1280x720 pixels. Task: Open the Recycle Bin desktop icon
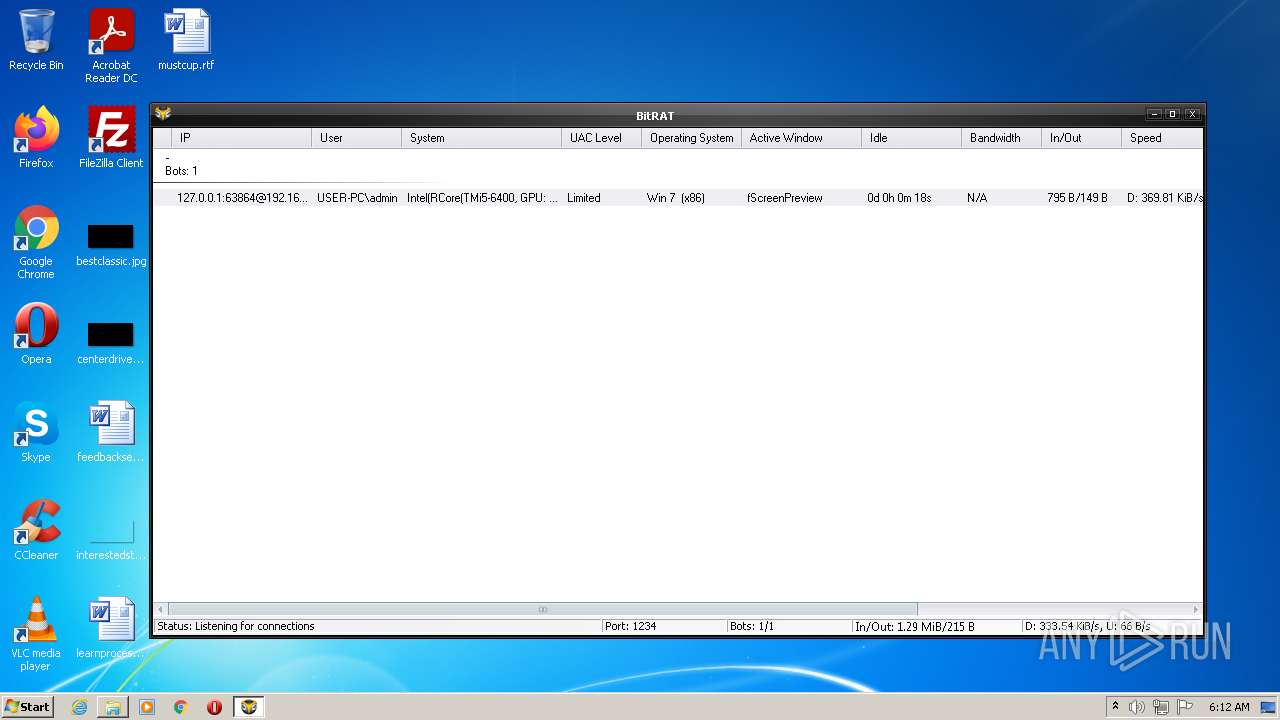click(x=36, y=41)
